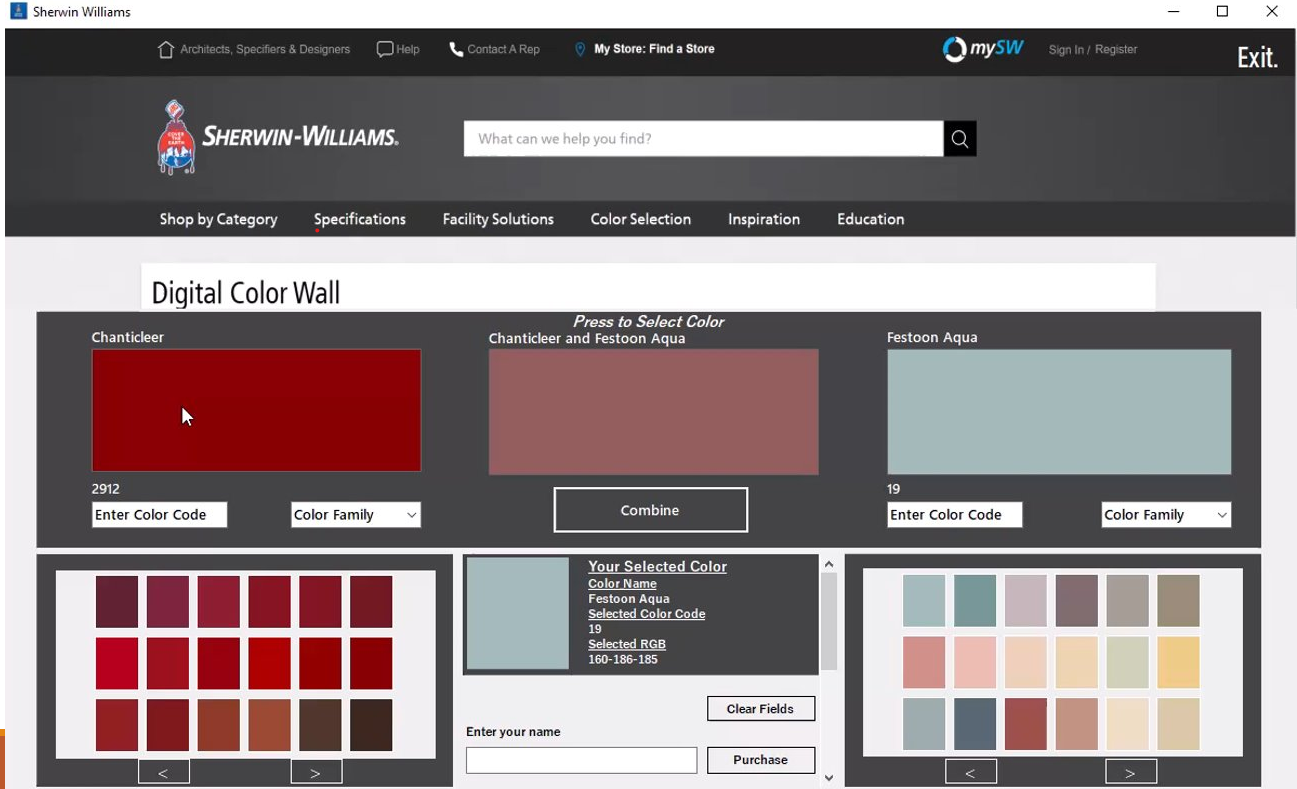Pick the yellow swatch ending right palette's middle row
This screenshot has width=1297, height=789.
click(x=1178, y=663)
